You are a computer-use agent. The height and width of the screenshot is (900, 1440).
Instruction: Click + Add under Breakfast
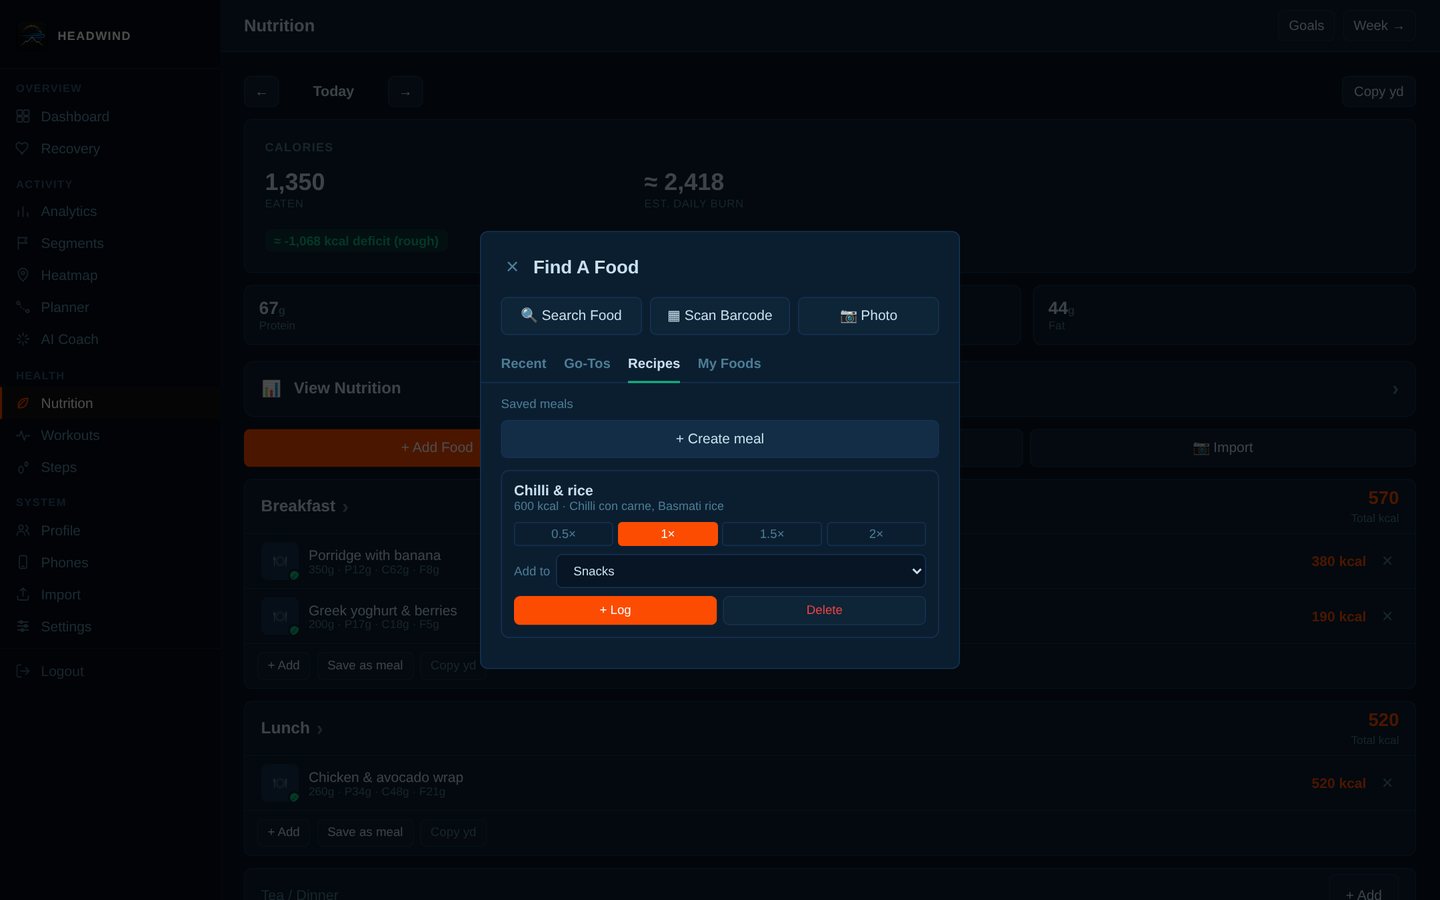[283, 665]
